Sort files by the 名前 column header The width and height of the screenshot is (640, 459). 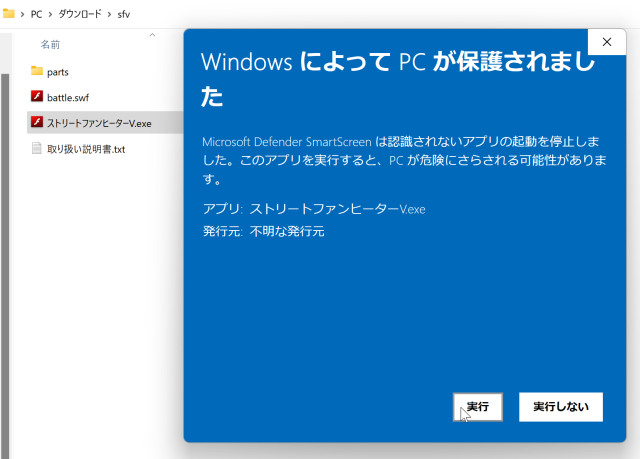coord(50,45)
